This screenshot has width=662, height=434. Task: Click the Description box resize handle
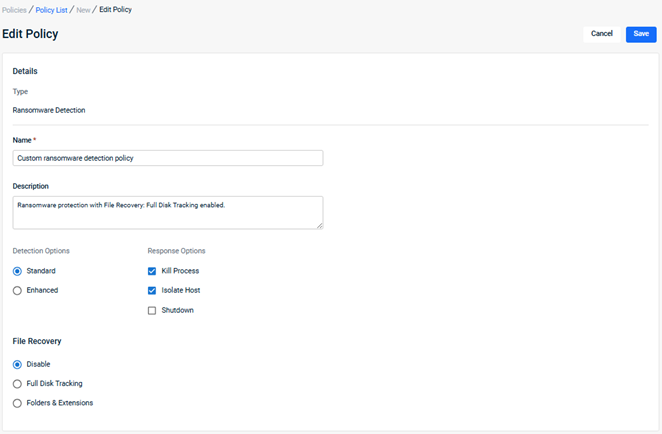click(319, 225)
